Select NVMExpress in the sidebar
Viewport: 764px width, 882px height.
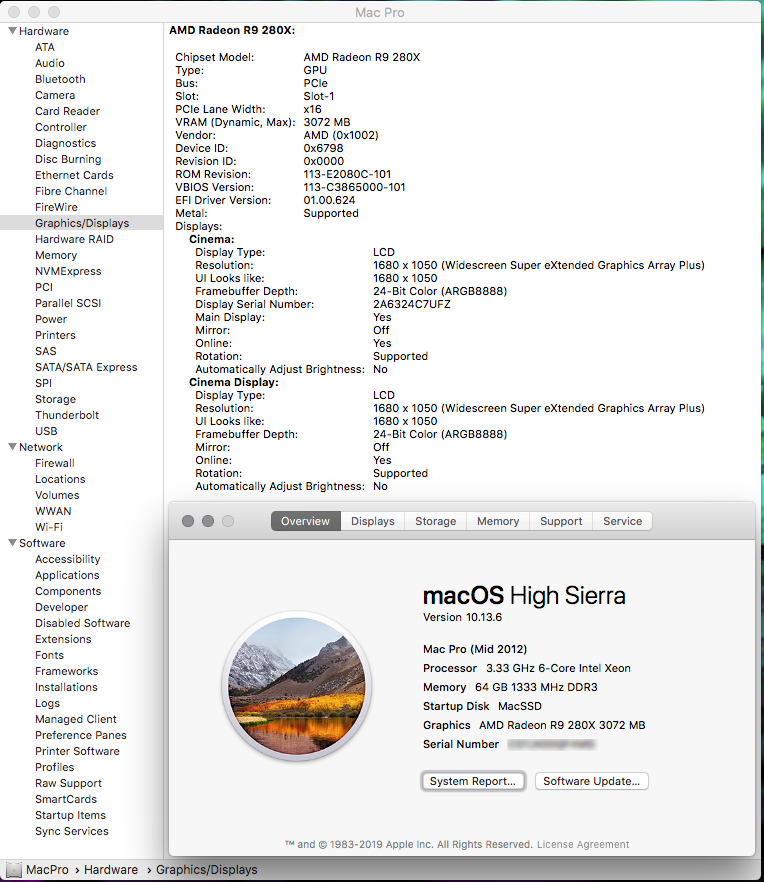coord(68,271)
